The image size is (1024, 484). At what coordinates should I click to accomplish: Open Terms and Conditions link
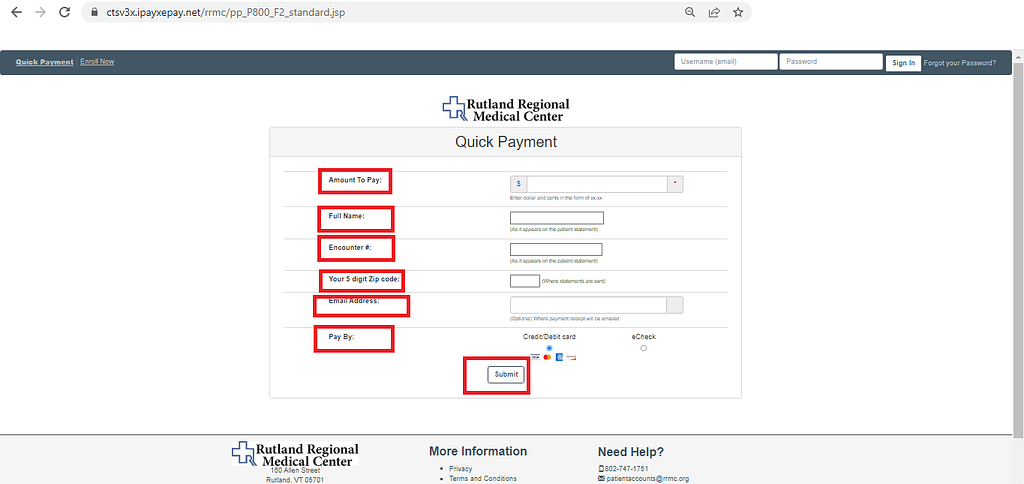coord(483,479)
